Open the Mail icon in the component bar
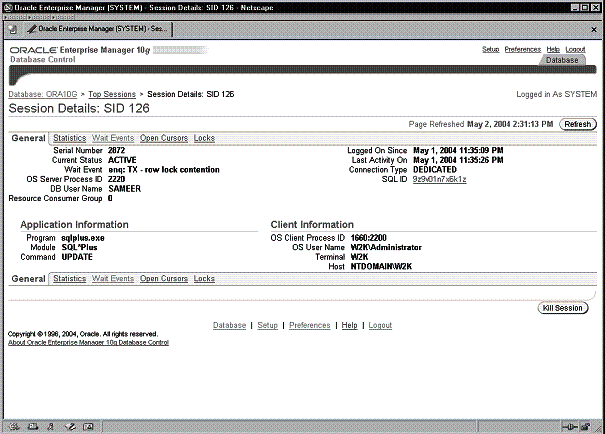Image resolution: width=605 pixels, height=434 pixels. click(x=33, y=427)
